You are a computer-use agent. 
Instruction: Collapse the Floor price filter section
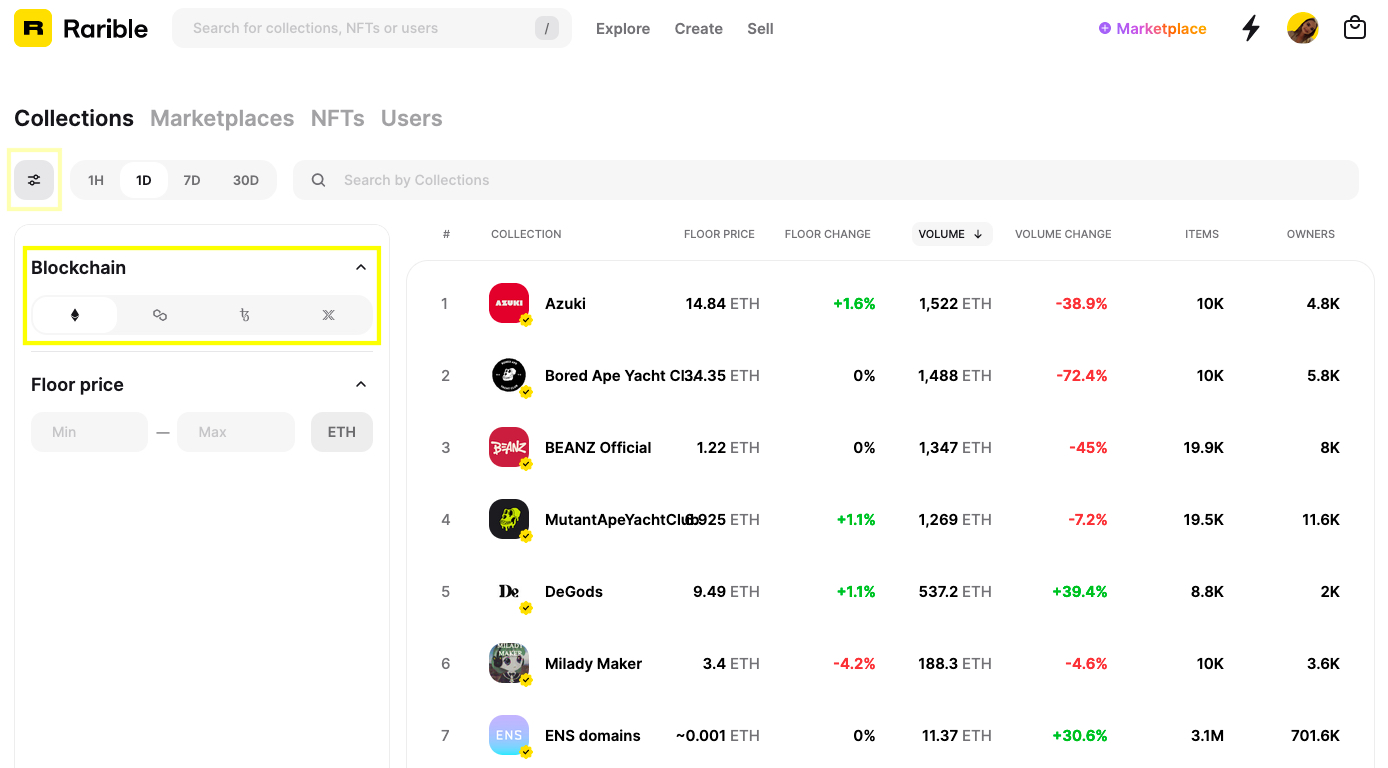click(x=361, y=385)
